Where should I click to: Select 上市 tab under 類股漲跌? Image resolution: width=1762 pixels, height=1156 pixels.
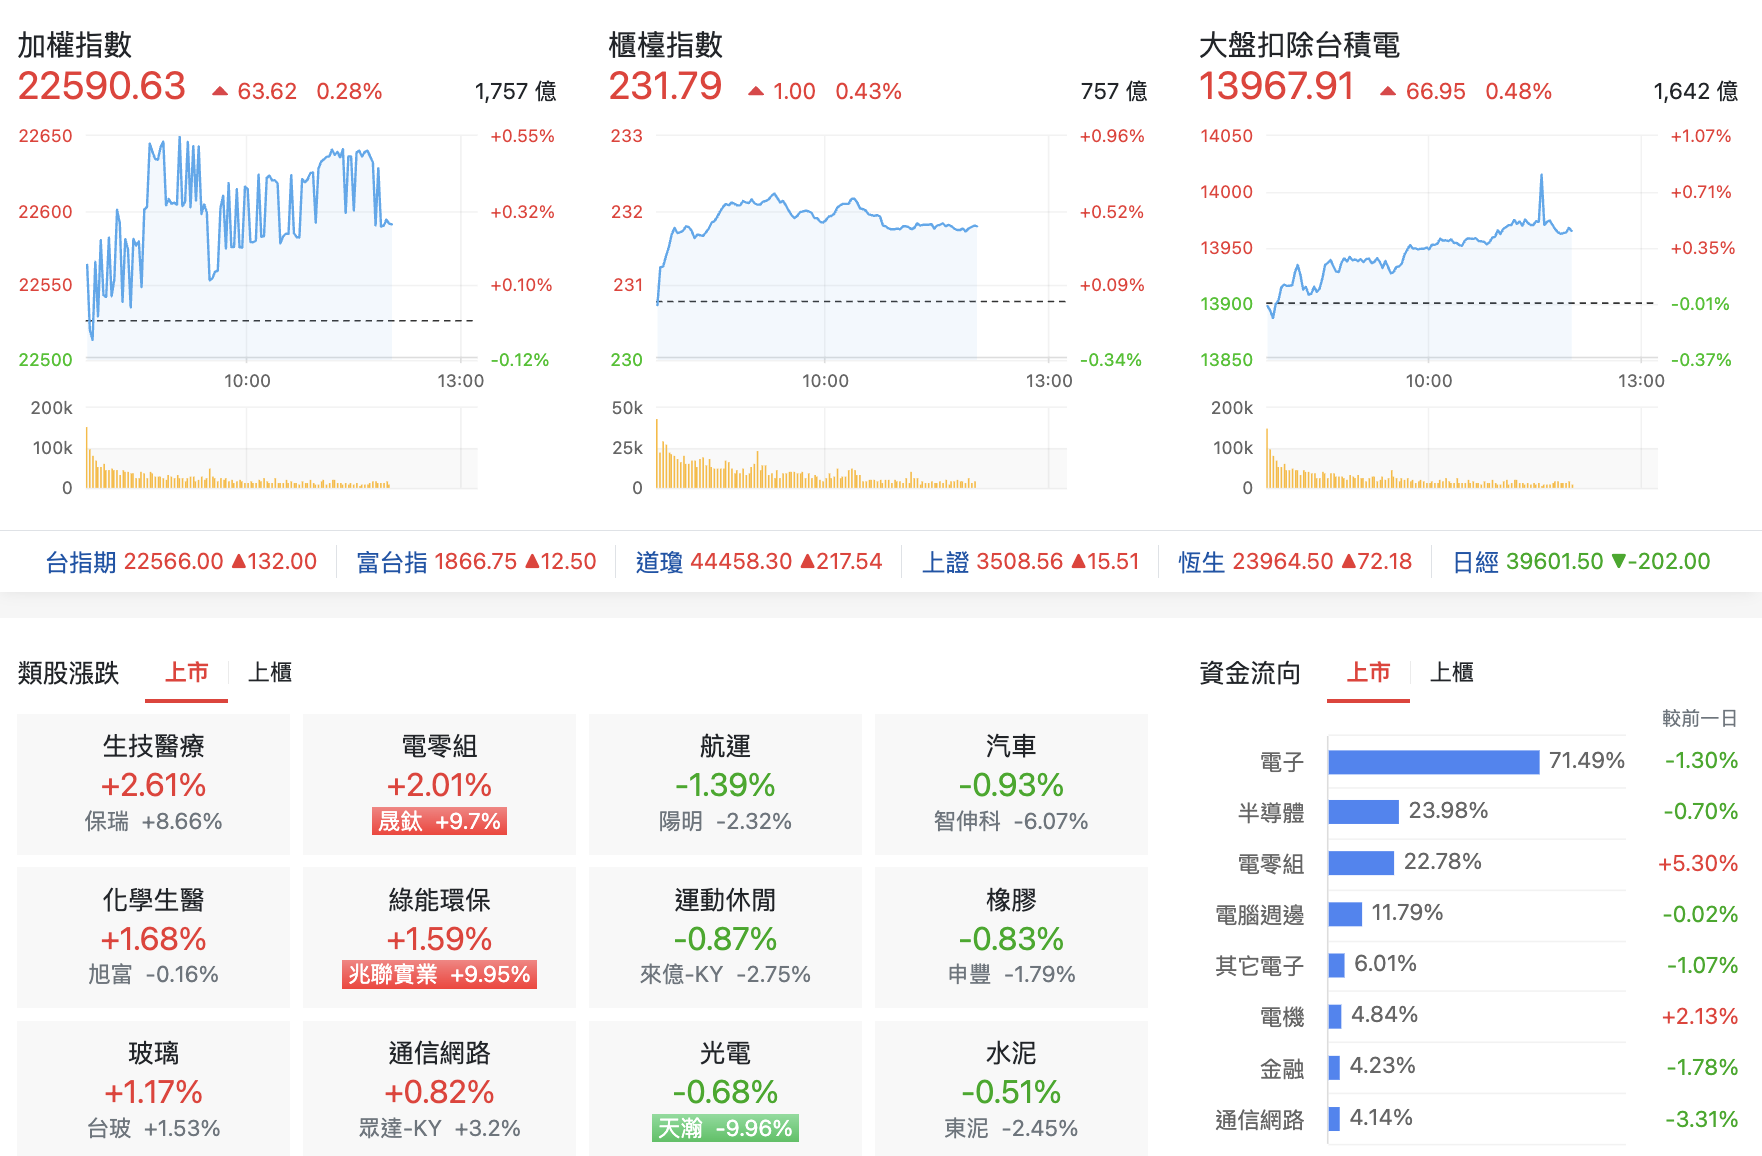[x=187, y=672]
